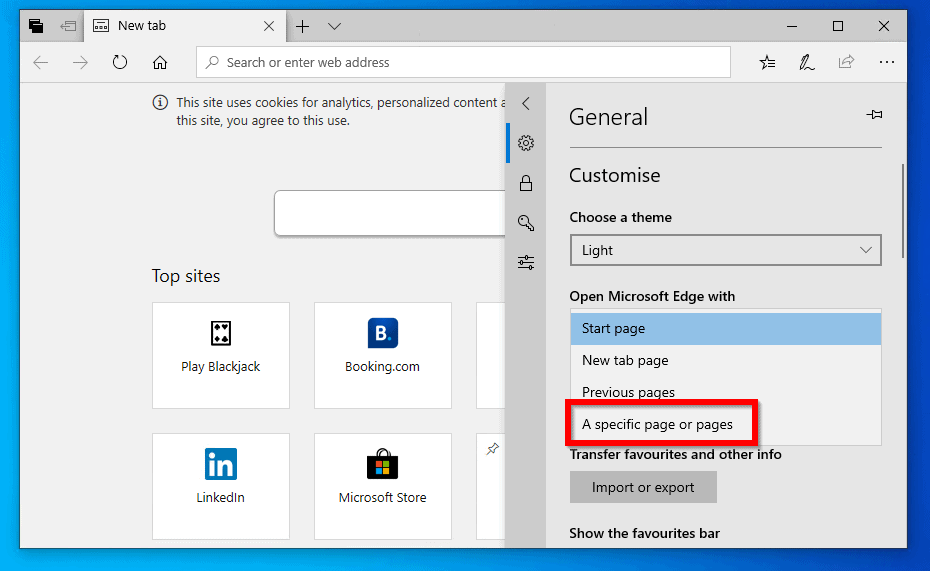This screenshot has height=571, width=930.
Task: Click the pin icon on the top site tile
Action: (x=492, y=449)
